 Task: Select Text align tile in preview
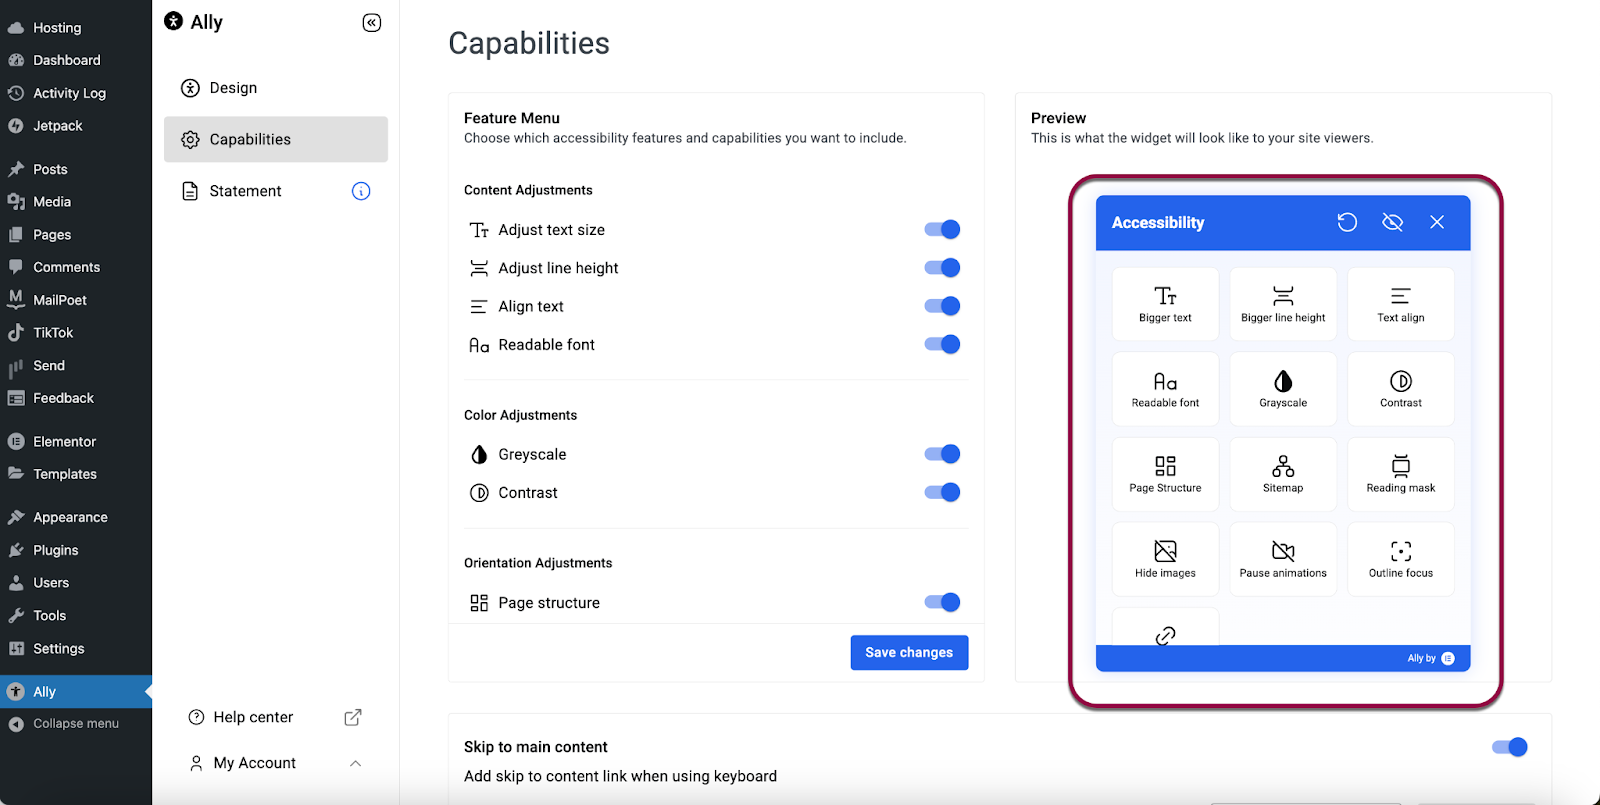pos(1401,304)
